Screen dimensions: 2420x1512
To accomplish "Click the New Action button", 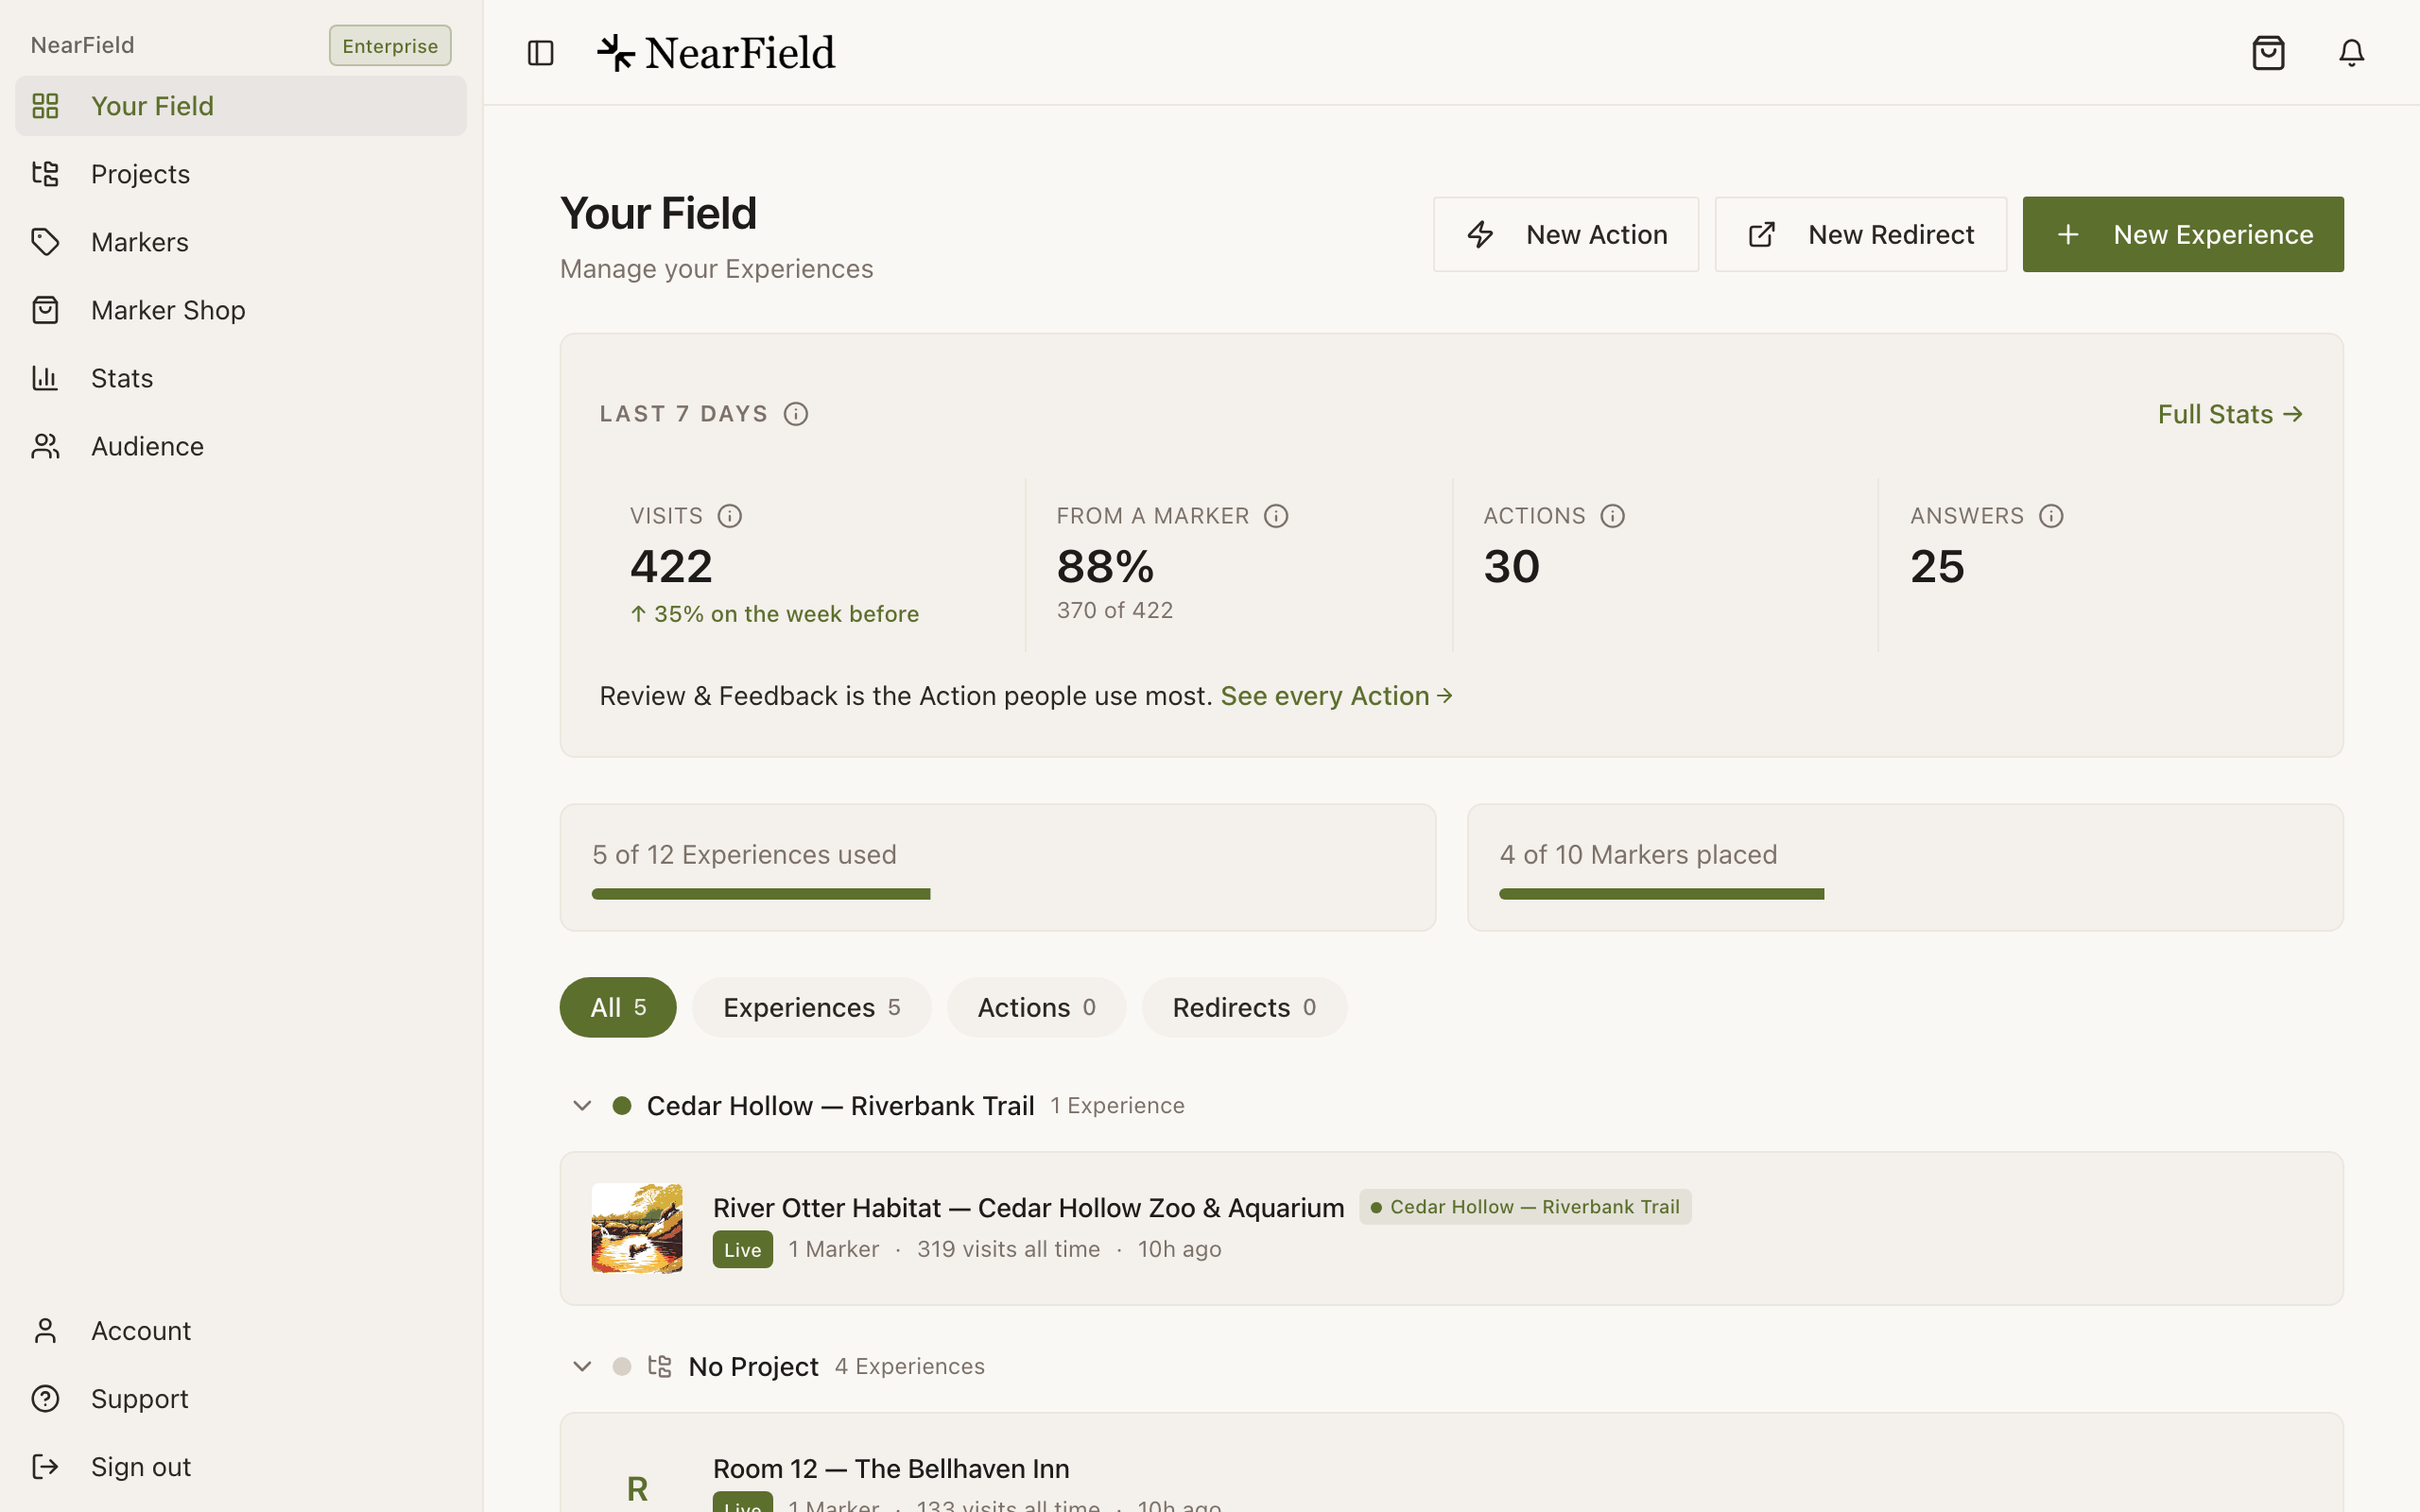I will tap(1566, 234).
